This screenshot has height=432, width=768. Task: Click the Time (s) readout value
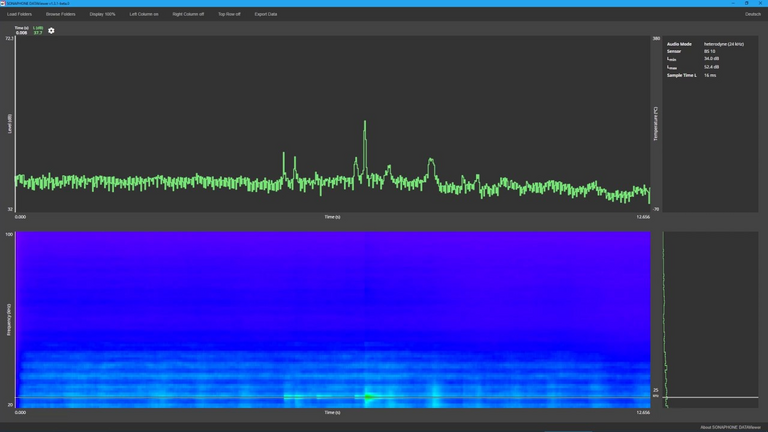tap(22, 33)
